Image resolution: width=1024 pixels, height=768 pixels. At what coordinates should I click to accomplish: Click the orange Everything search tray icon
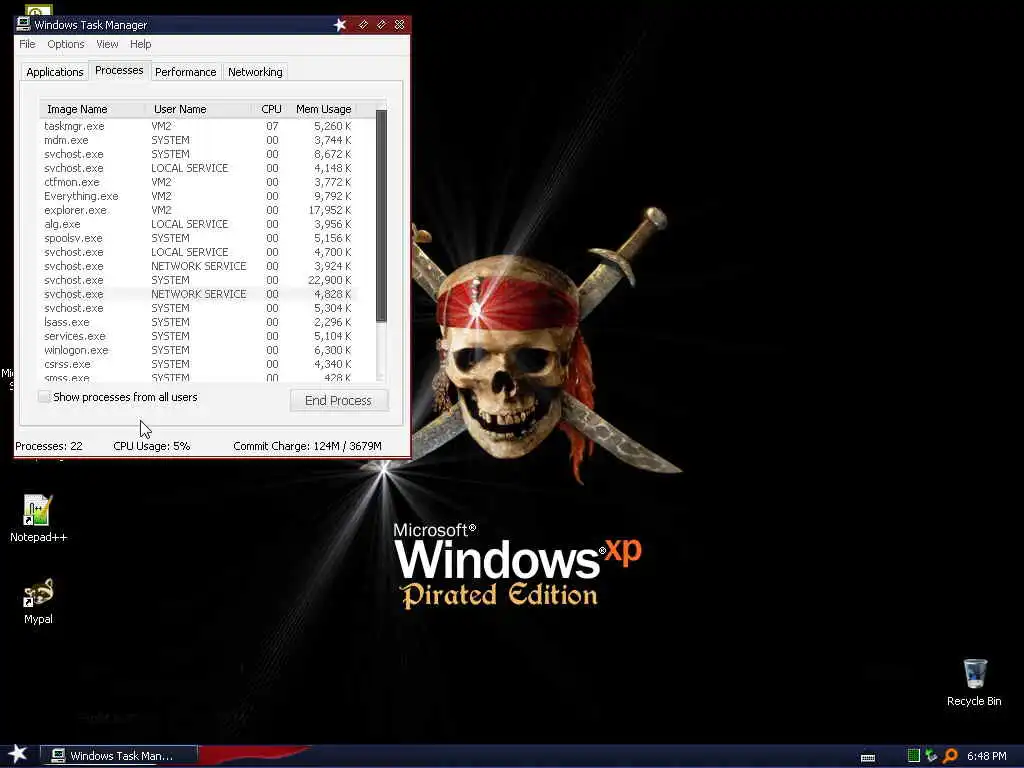[950, 756]
